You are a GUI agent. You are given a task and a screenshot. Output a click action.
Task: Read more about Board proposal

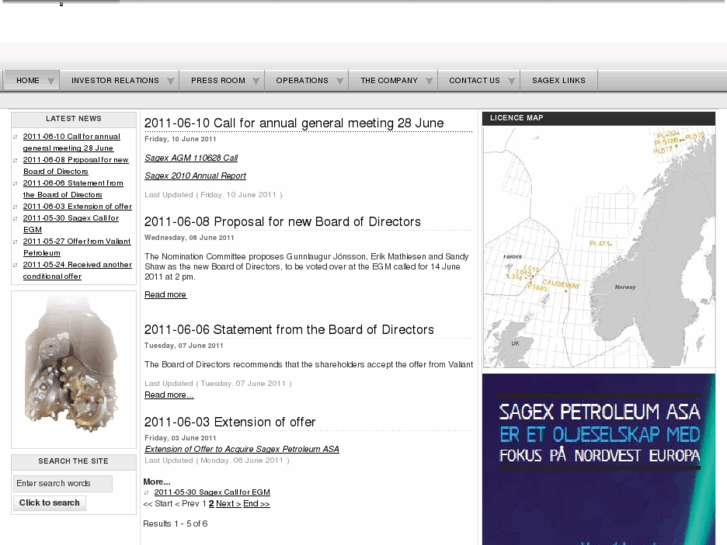pos(166,295)
